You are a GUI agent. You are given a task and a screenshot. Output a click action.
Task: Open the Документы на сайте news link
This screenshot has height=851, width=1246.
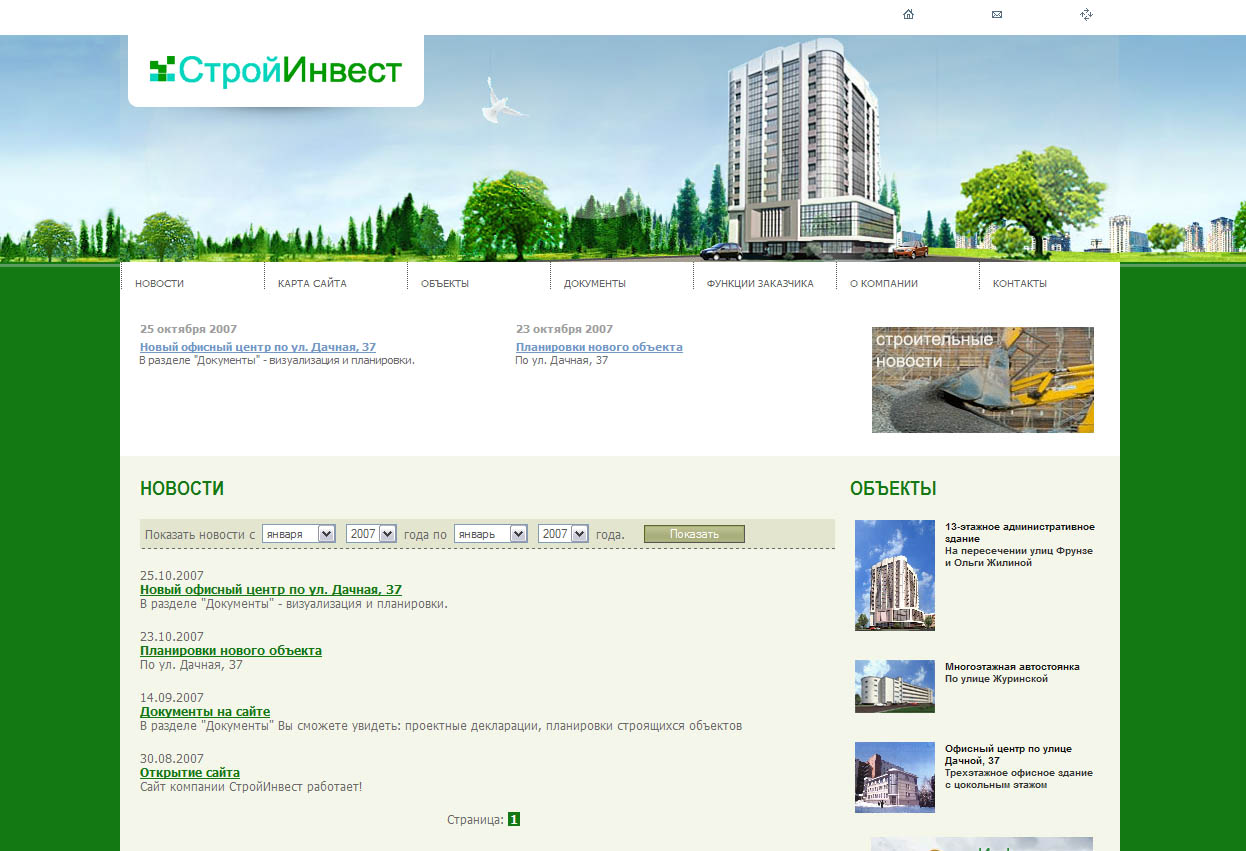205,711
